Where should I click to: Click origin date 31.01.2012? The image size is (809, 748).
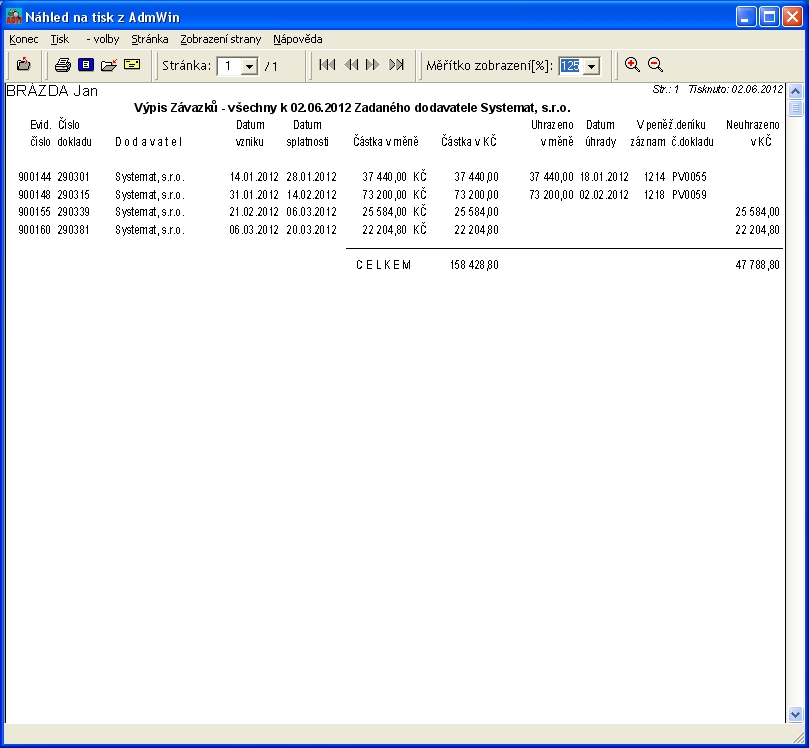click(254, 195)
